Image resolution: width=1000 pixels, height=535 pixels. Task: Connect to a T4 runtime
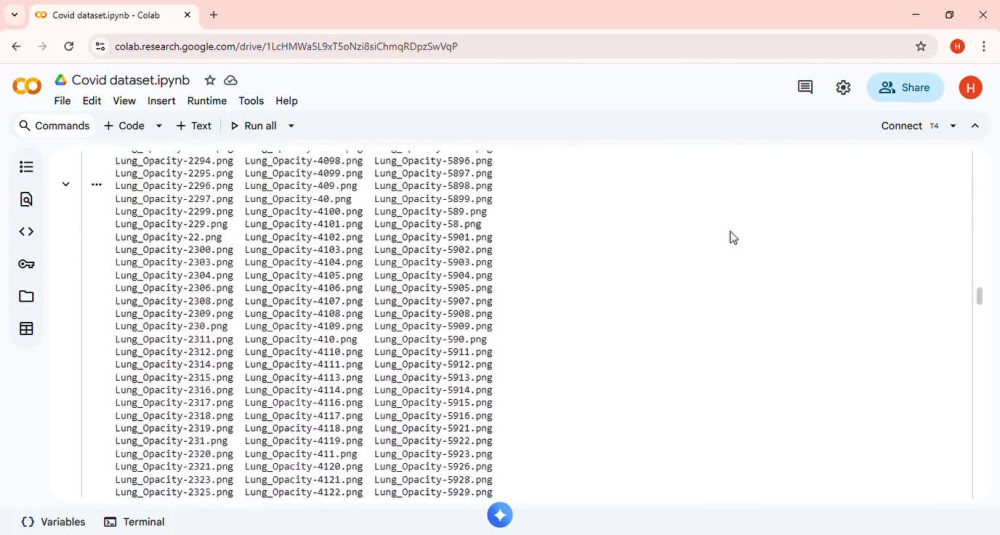[909, 126]
